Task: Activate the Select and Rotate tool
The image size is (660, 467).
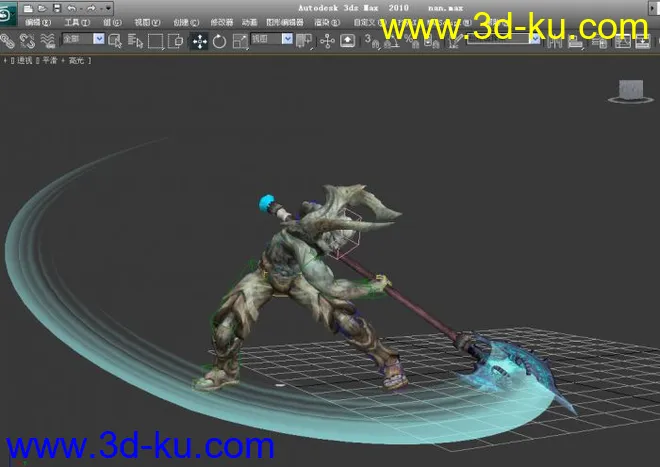Action: 219,41
